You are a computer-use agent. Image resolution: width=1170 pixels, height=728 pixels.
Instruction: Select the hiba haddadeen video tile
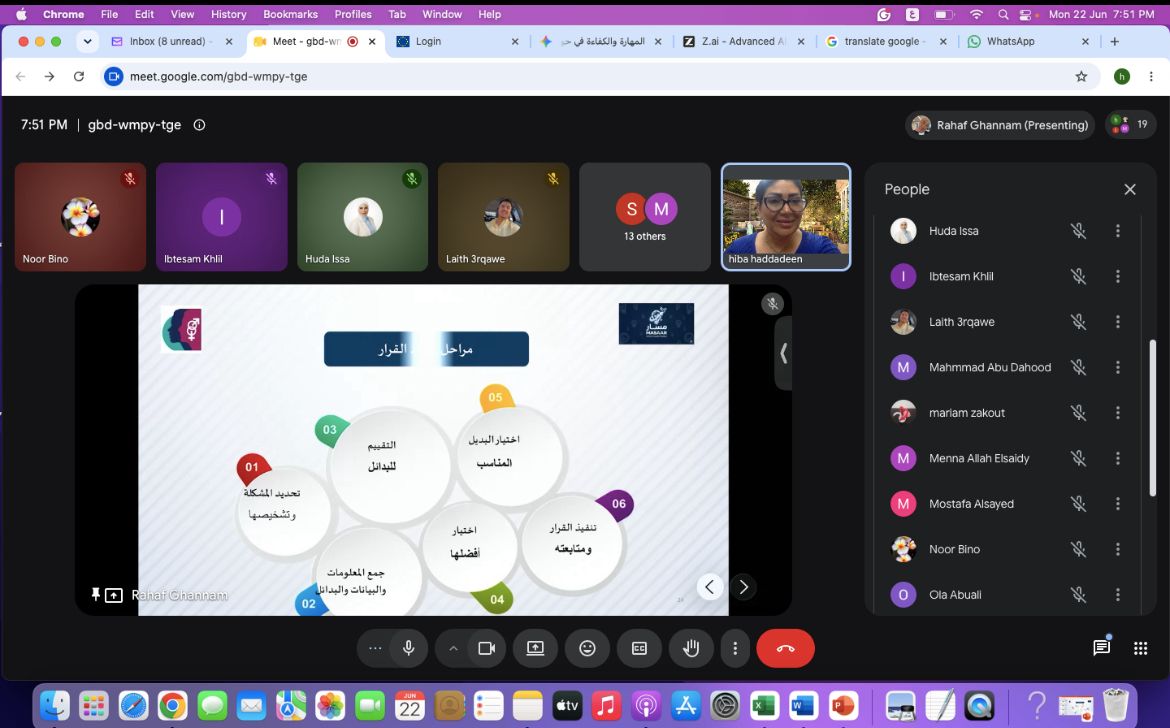click(786, 217)
